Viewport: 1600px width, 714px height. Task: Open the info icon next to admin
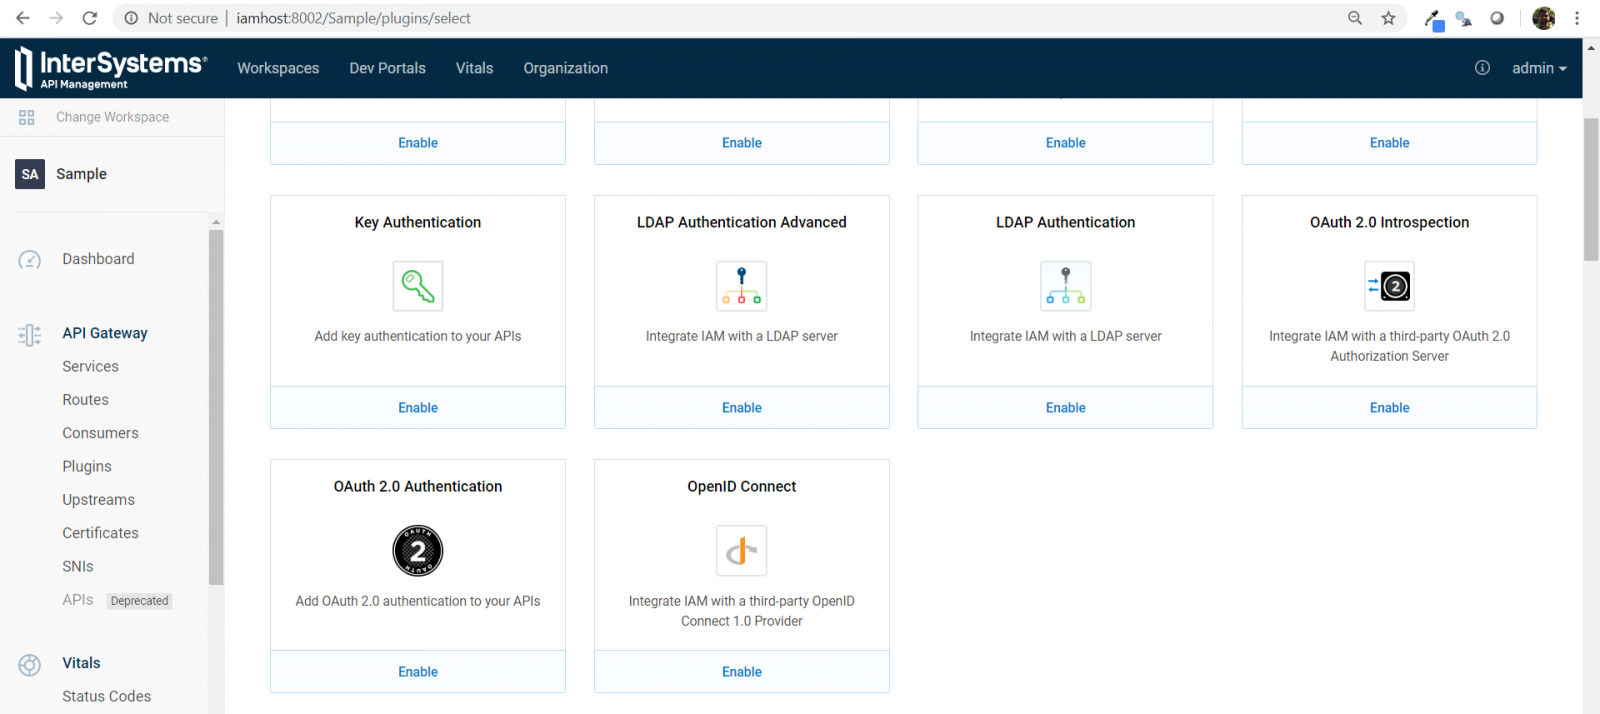click(1482, 68)
